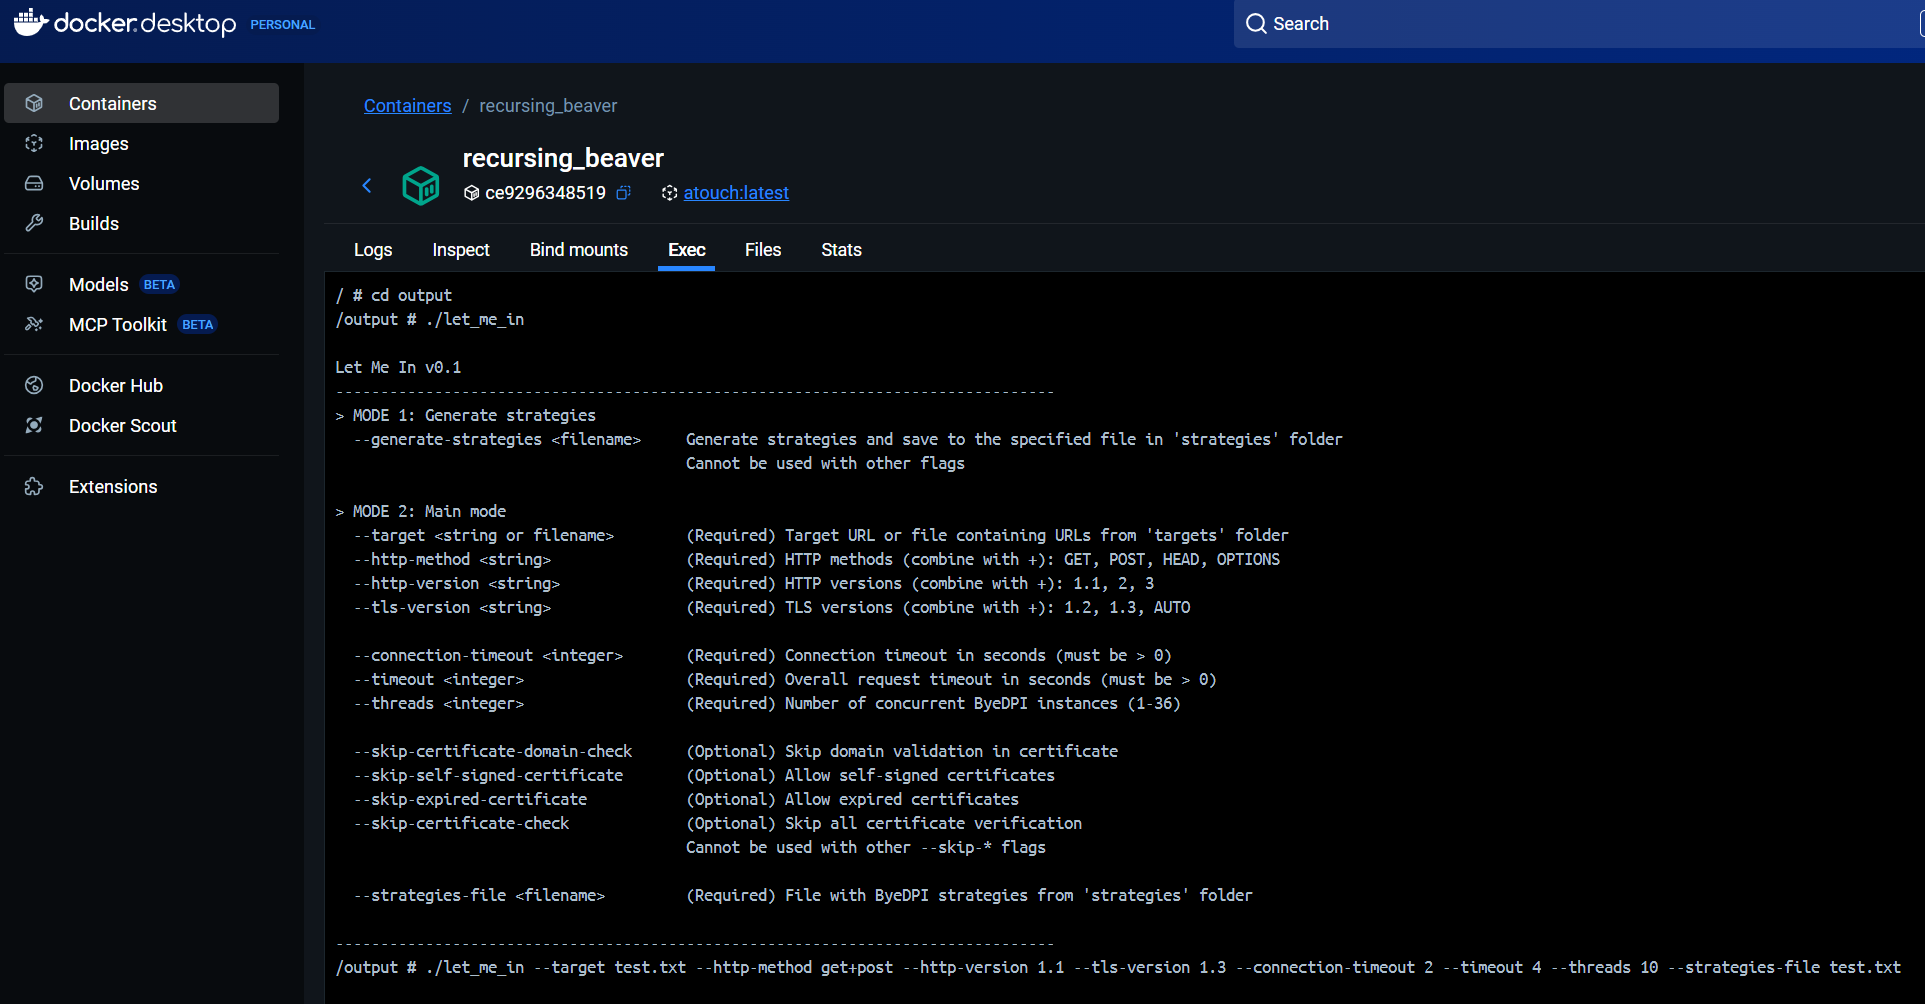Click the Volumes drive icon in sidebar
1925x1004 pixels.
tap(34, 183)
